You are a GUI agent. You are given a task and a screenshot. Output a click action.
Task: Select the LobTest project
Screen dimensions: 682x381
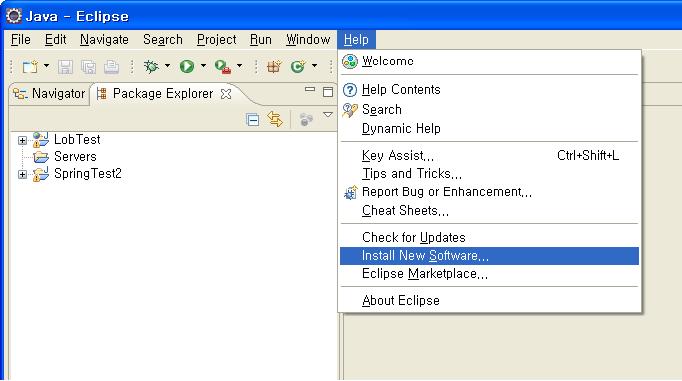pyautogui.click(x=77, y=140)
